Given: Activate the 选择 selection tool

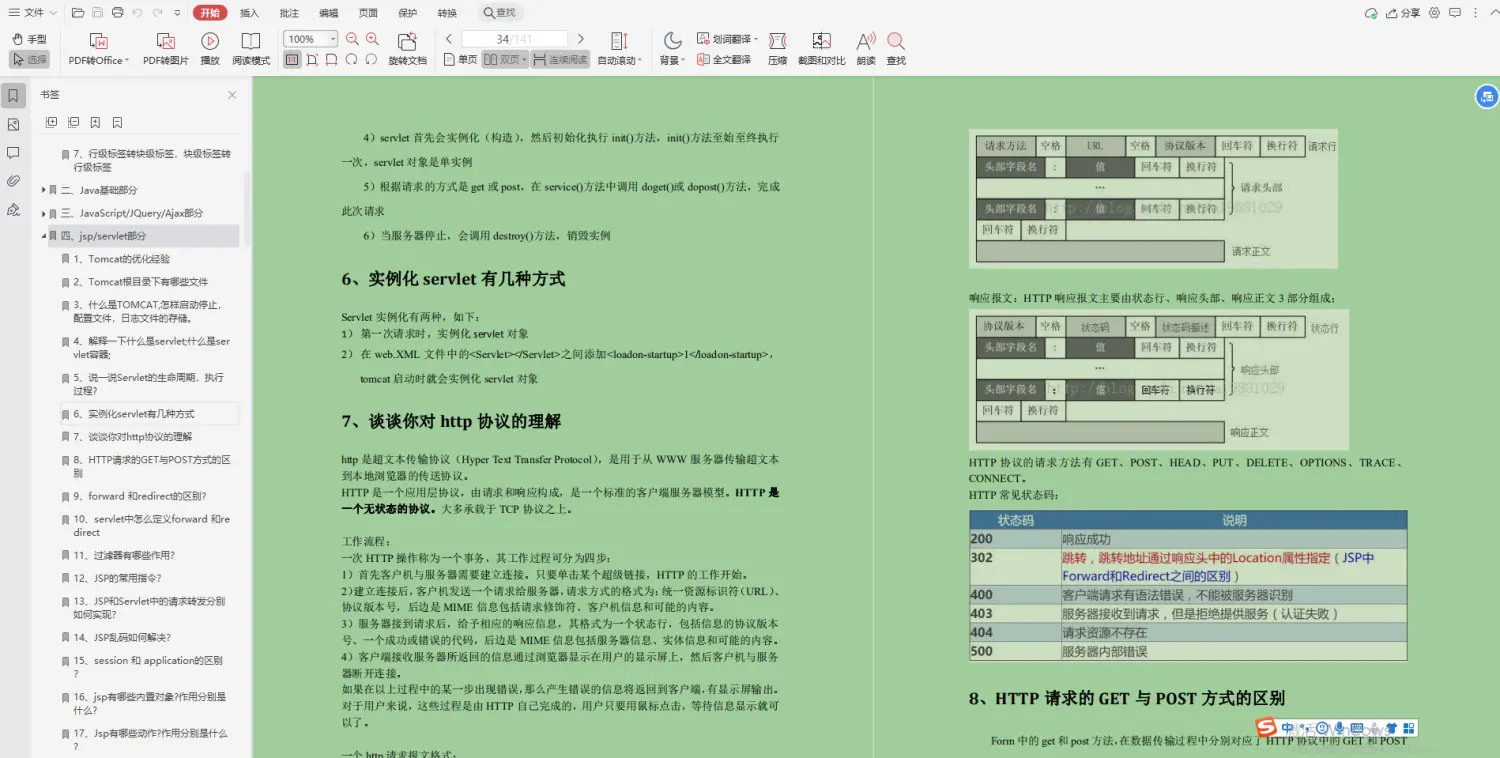Looking at the screenshot, I should point(29,60).
